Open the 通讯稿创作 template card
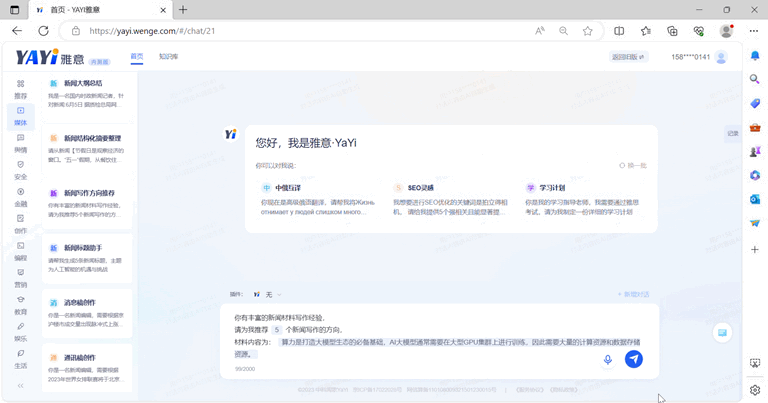Viewport: 768px width, 403px height. [x=87, y=368]
